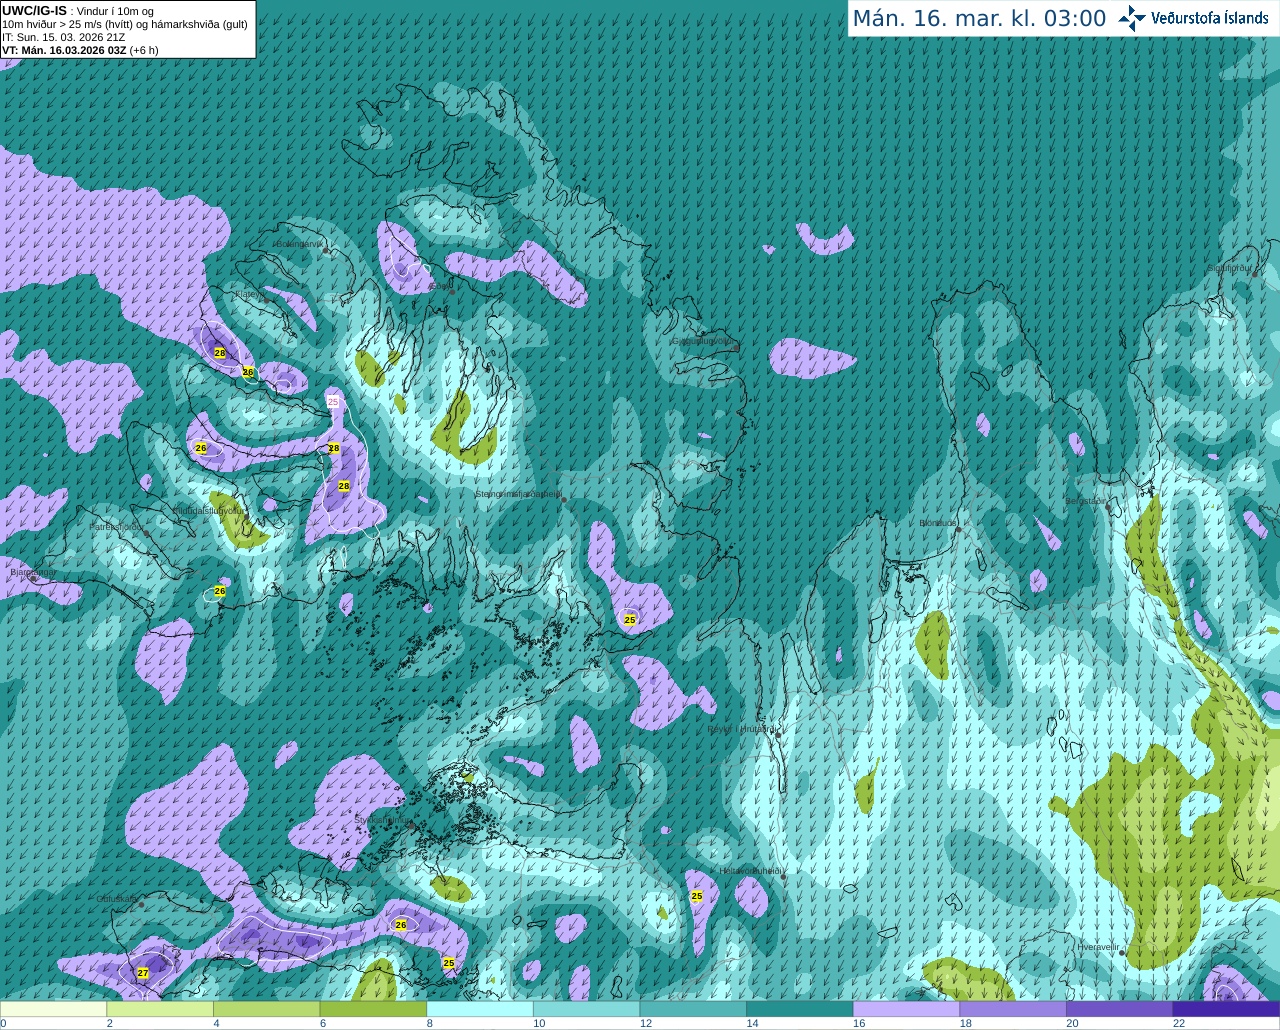Click the Bjargtangar station label
1280x1030 pixels.
click(x=33, y=572)
